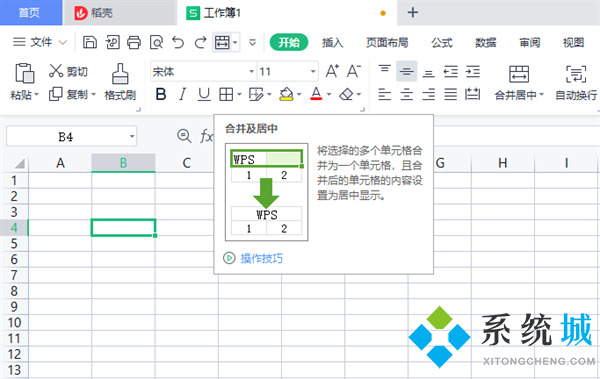Click the 工作簿1 document tab

coord(287,13)
